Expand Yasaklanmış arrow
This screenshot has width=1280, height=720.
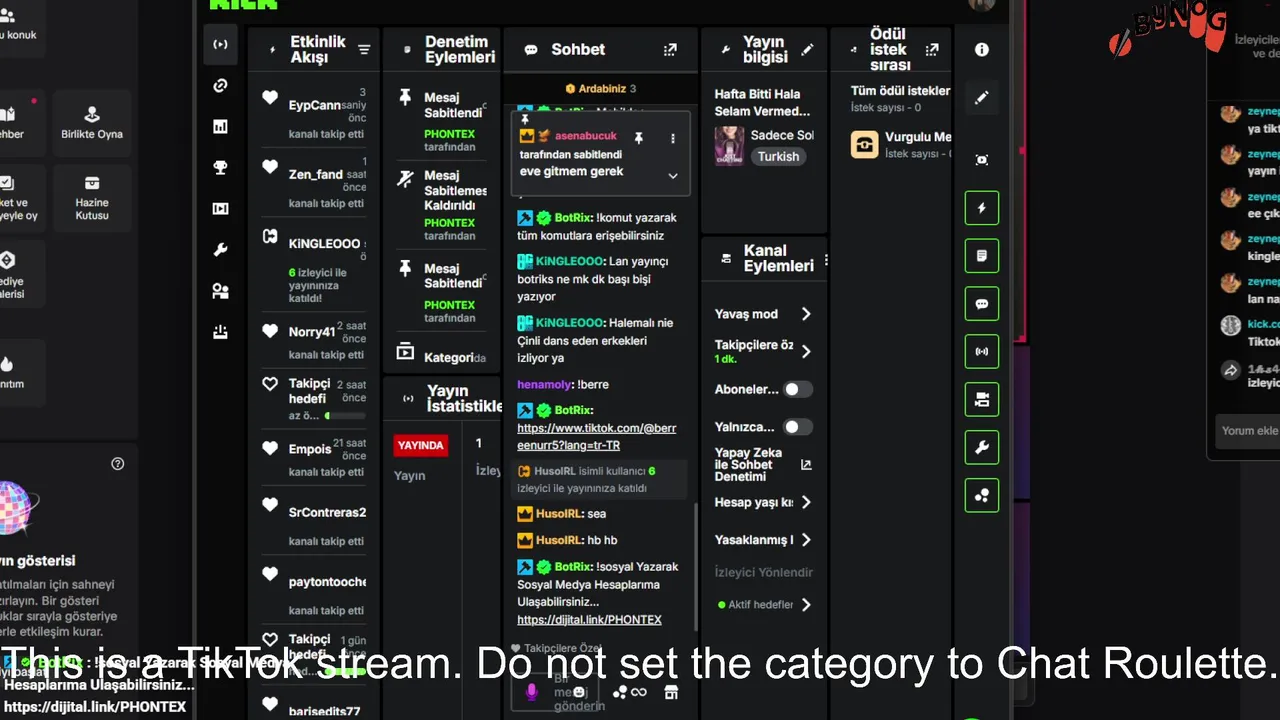[806, 540]
